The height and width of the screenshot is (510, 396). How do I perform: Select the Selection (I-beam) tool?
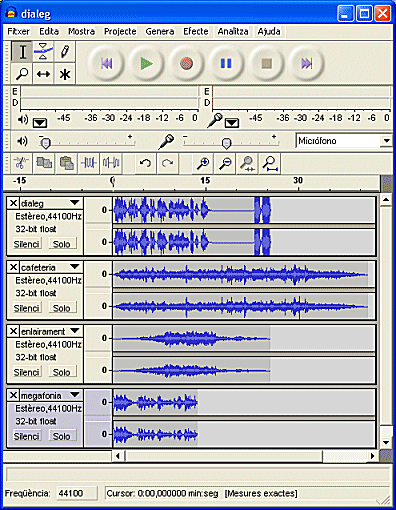point(22,52)
